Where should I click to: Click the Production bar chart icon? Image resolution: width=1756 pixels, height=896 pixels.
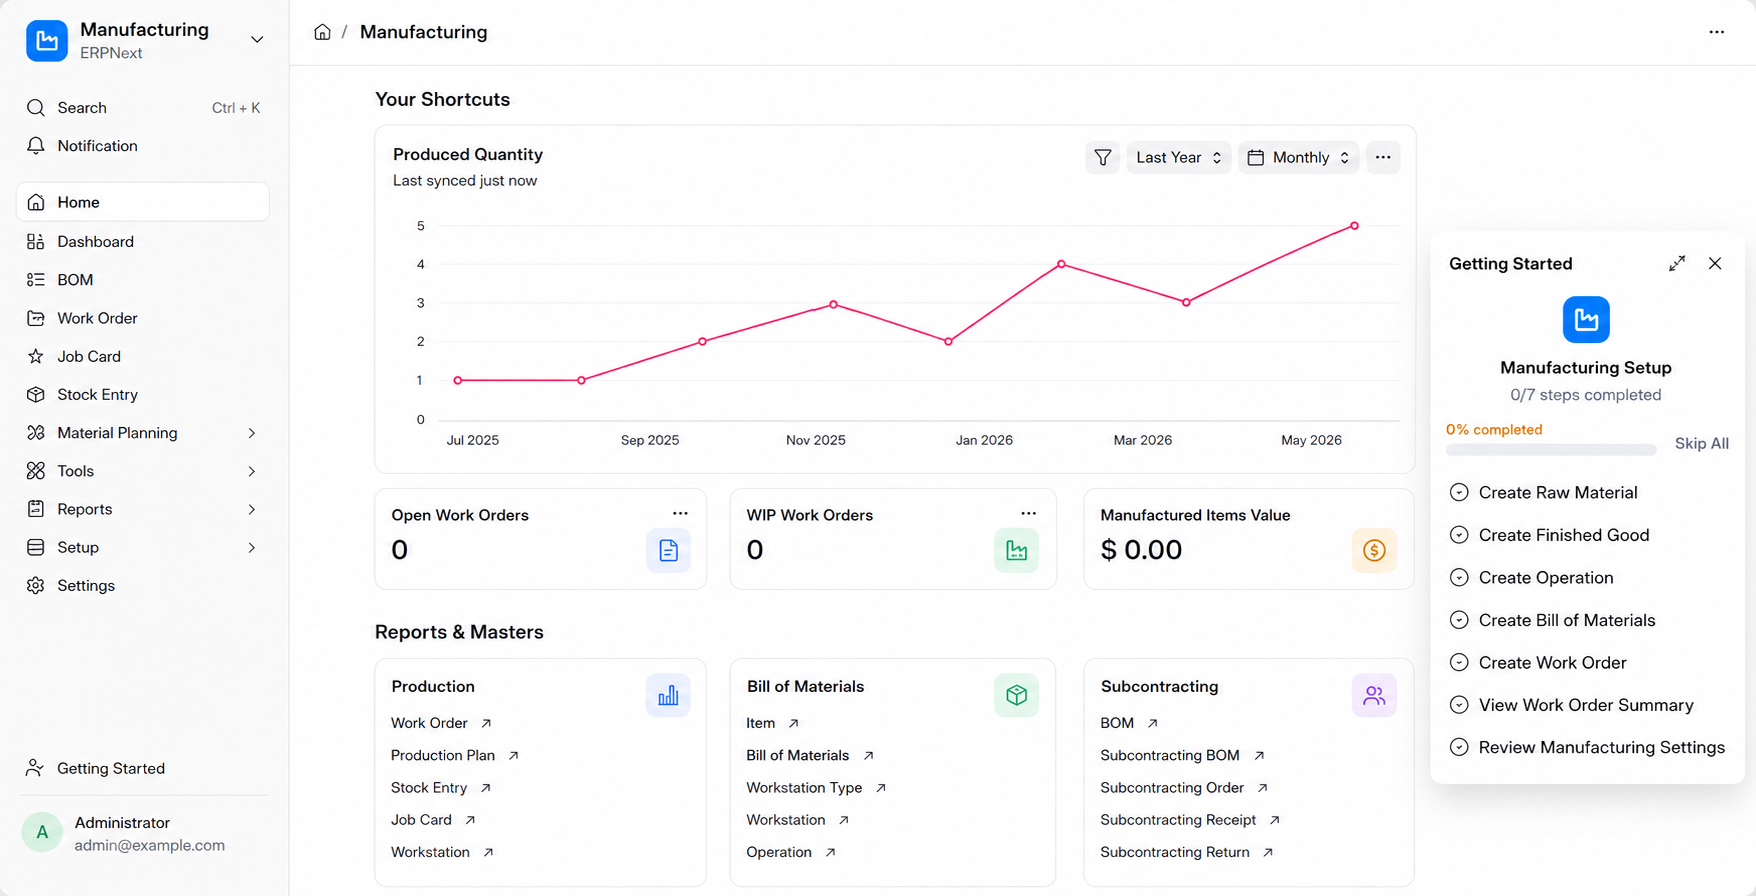point(668,695)
